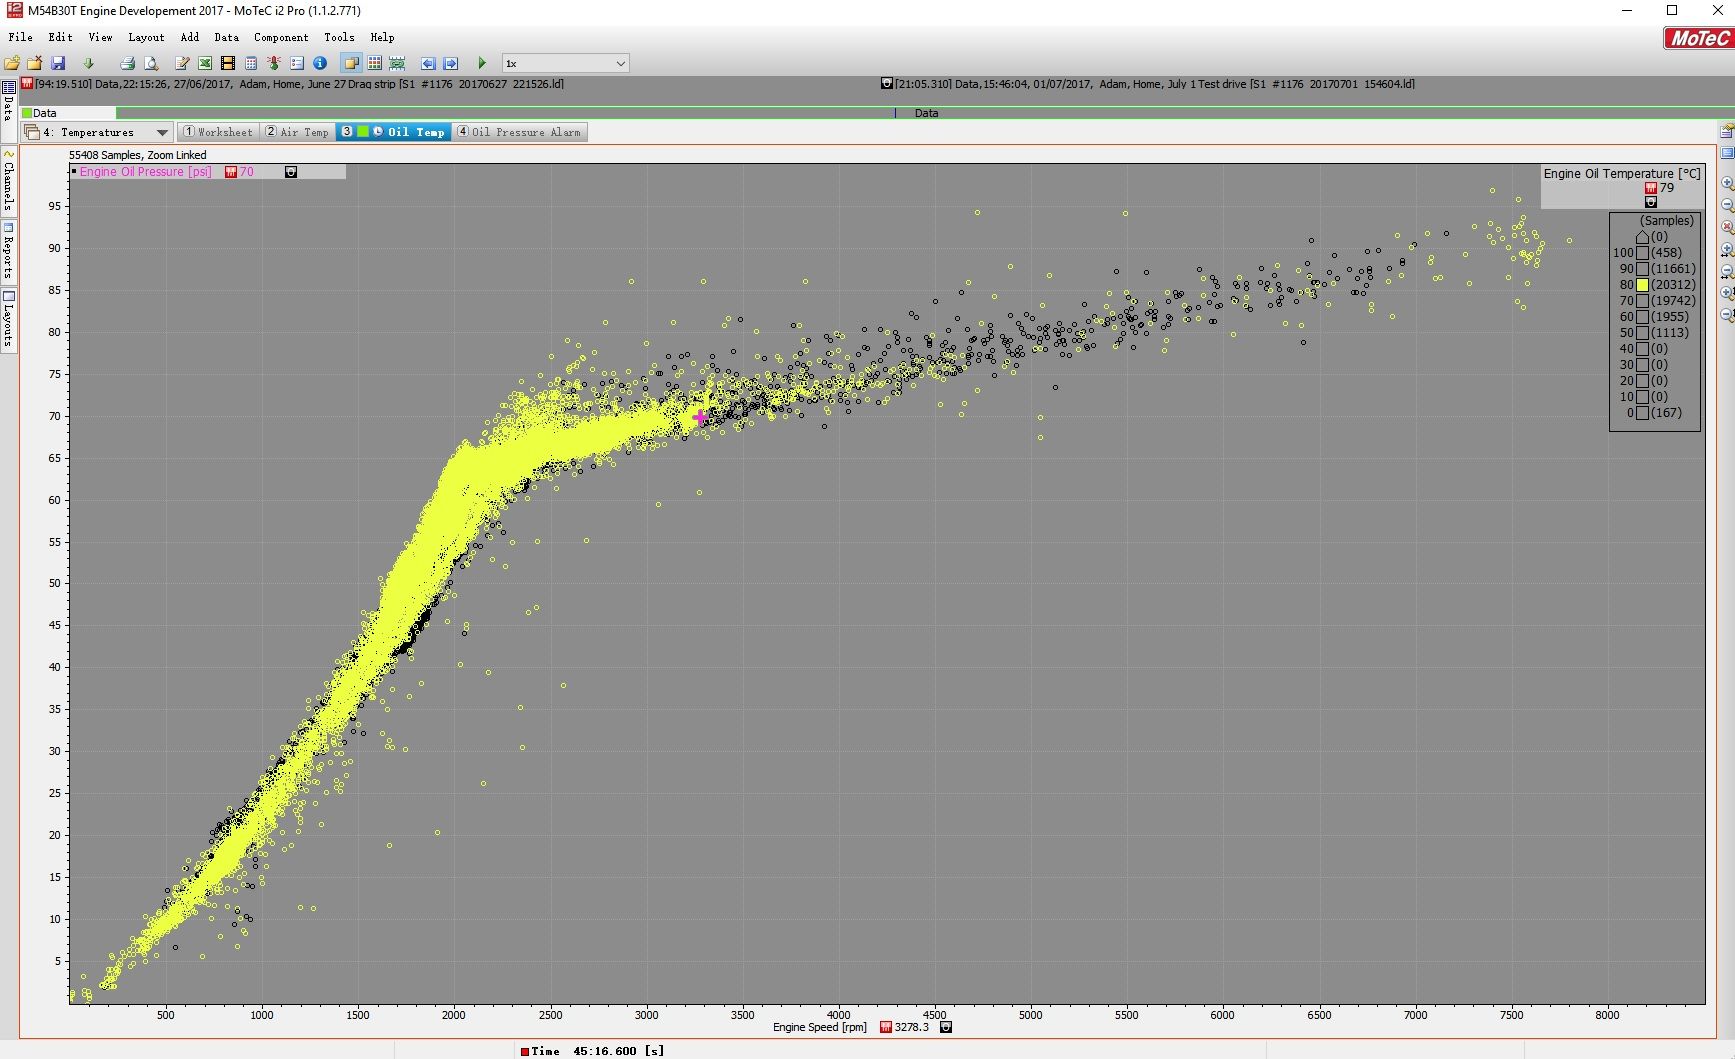Click the Engine Oil Temperature [°C] legend title
The height and width of the screenshot is (1059, 1735).
click(x=1621, y=174)
